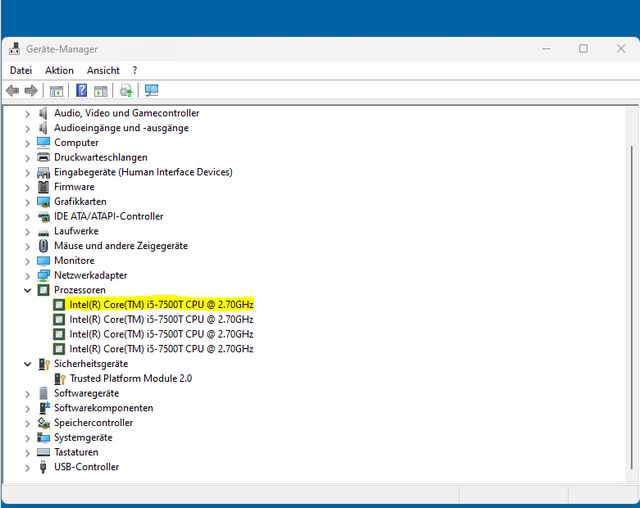Expand the Grafikkarten category

[x=27, y=202]
